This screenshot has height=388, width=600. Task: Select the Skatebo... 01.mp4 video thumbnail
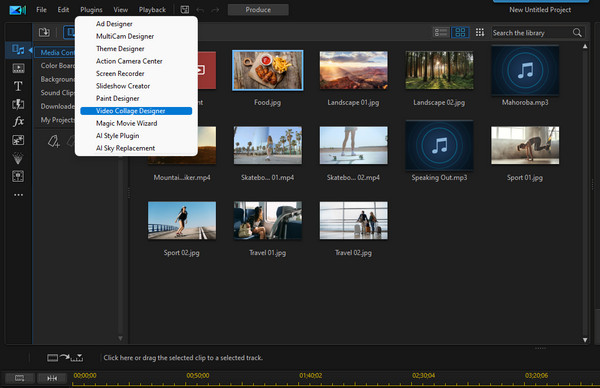point(267,145)
